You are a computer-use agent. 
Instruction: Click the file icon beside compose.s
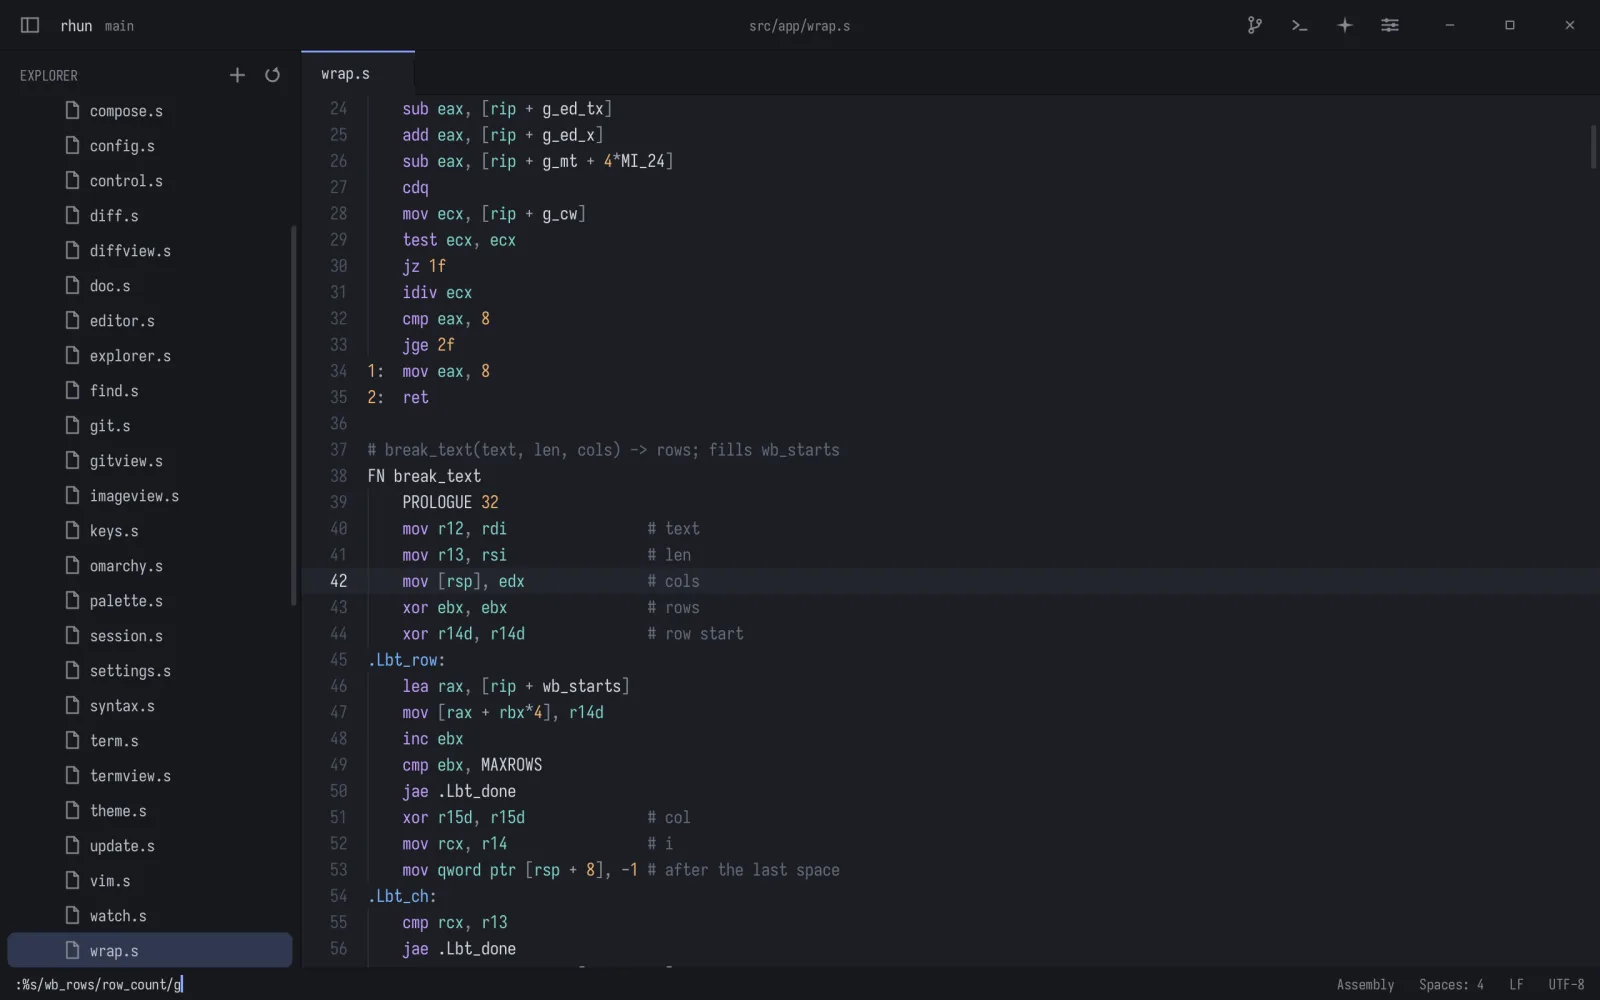[72, 110]
